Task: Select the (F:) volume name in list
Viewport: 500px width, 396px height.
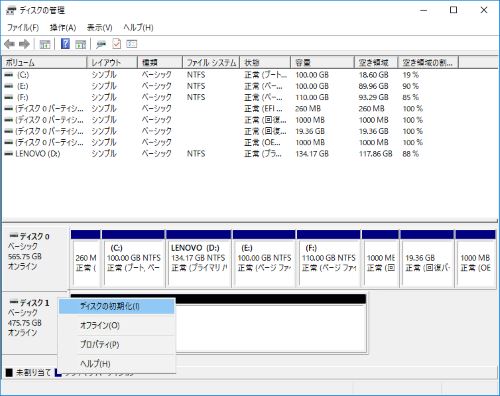Action: pos(23,98)
